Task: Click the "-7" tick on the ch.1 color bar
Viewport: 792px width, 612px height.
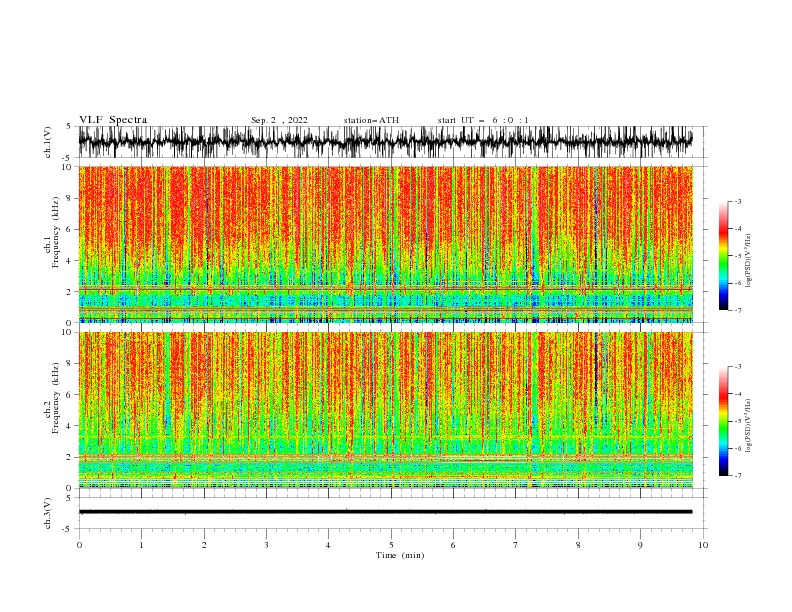Action: (x=738, y=310)
